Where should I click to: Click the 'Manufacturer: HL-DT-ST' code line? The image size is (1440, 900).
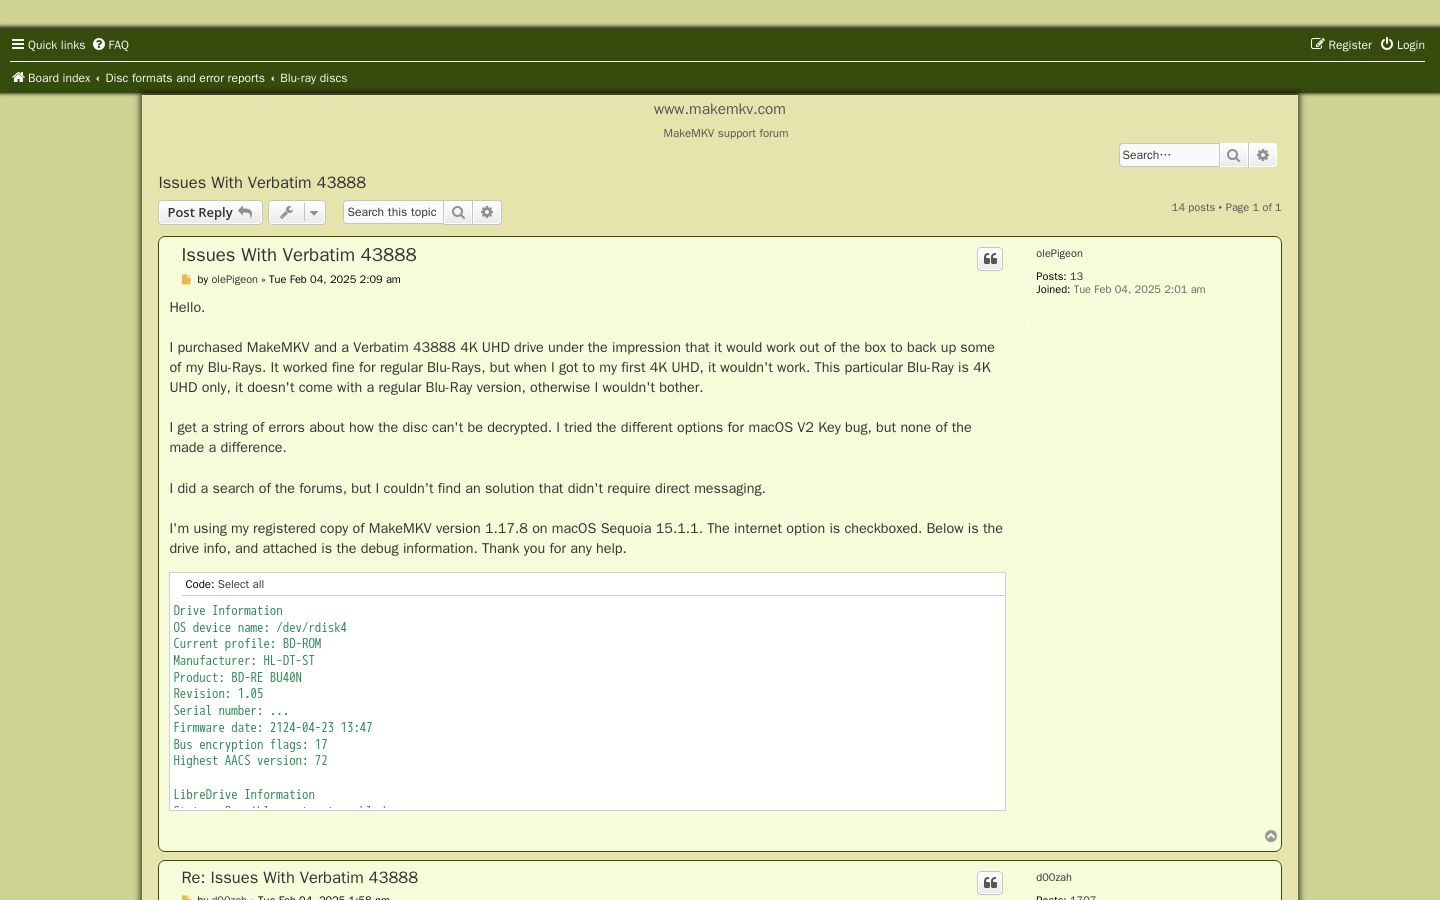tap(244, 661)
